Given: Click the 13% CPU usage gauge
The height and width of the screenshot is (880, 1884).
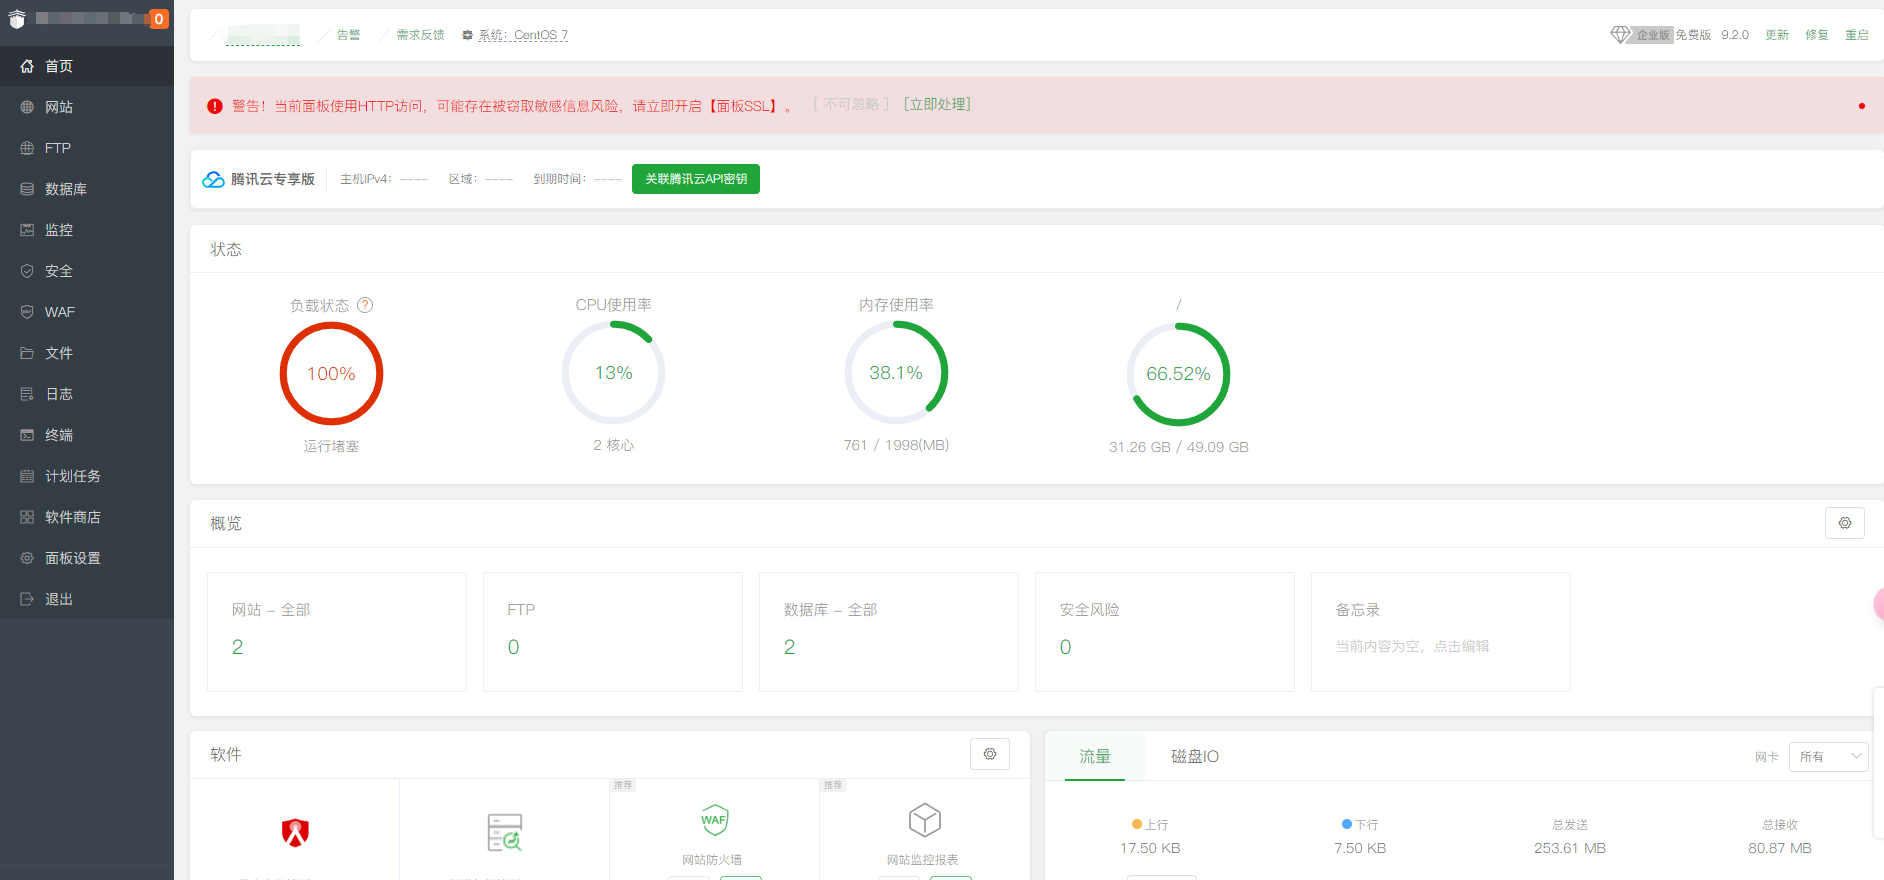Looking at the screenshot, I should 614,373.
